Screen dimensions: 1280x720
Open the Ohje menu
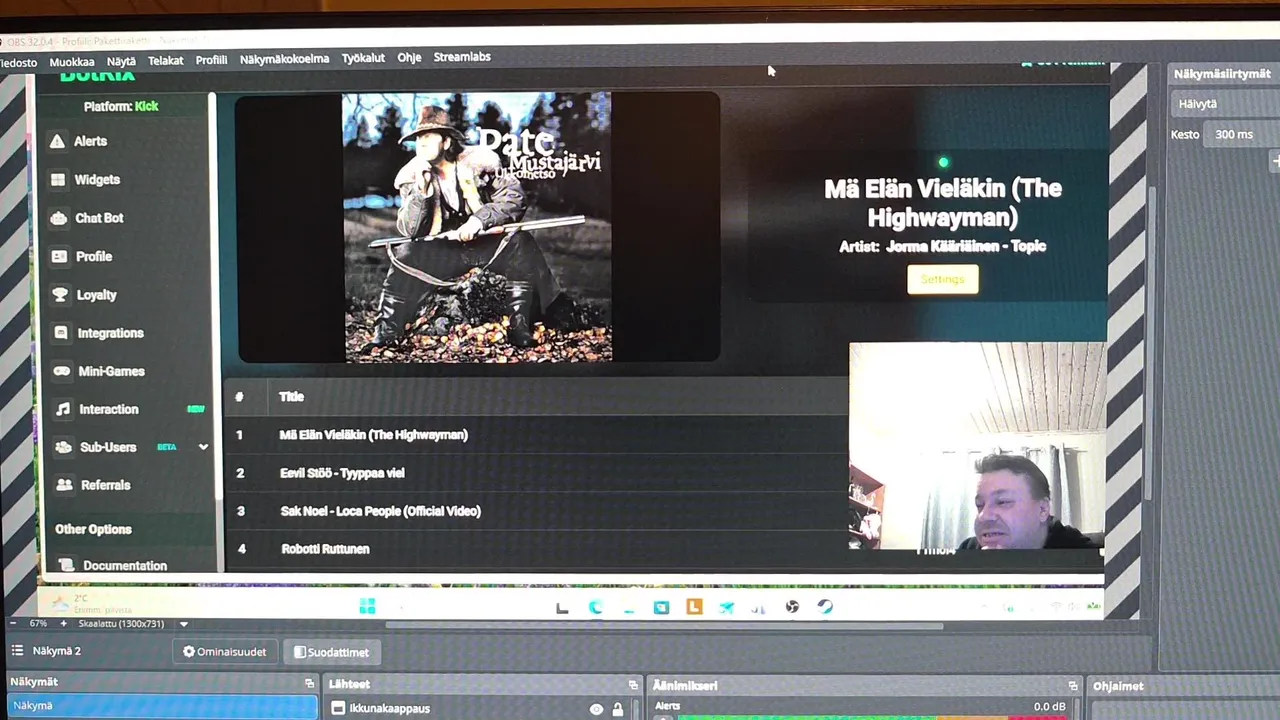(x=409, y=57)
